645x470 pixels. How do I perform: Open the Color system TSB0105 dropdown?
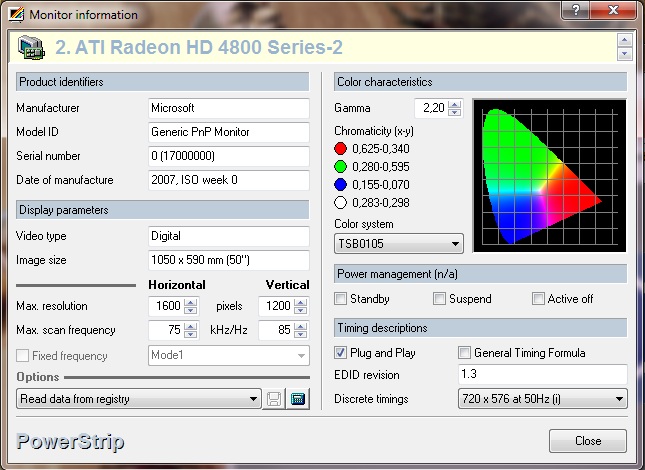pos(399,244)
